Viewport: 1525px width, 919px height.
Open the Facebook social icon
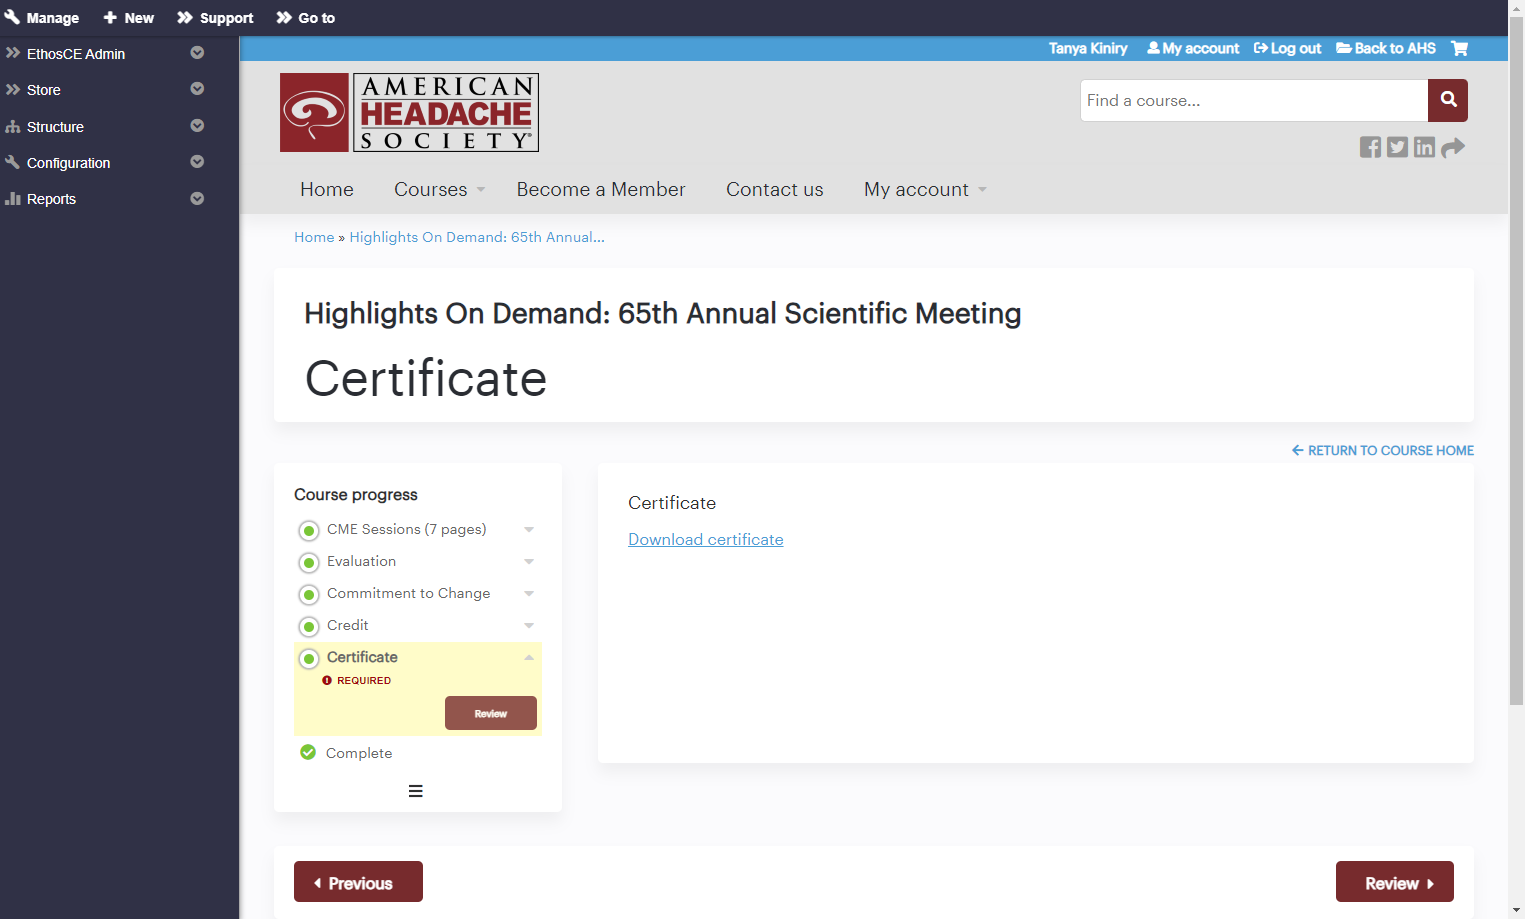click(x=1370, y=147)
